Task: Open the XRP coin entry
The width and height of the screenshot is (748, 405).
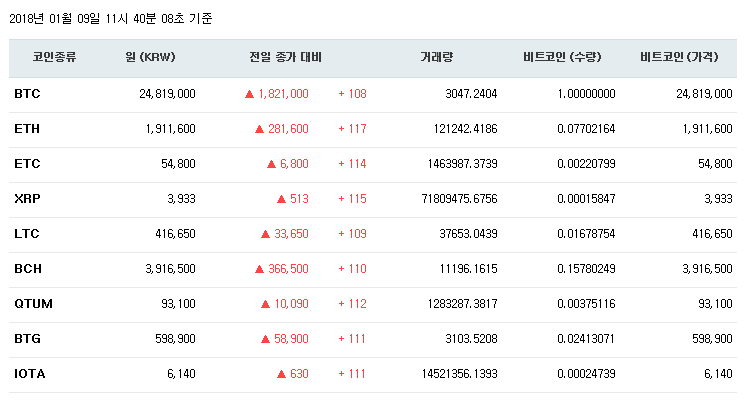Action: pos(27,199)
